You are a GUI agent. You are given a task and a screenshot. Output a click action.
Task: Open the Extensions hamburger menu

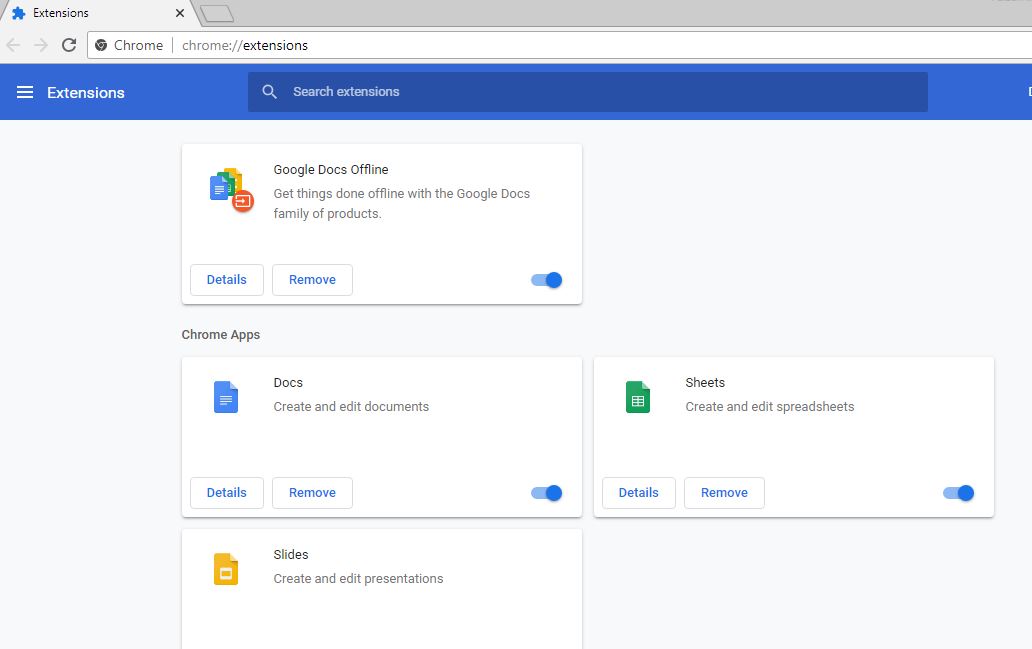(x=25, y=92)
